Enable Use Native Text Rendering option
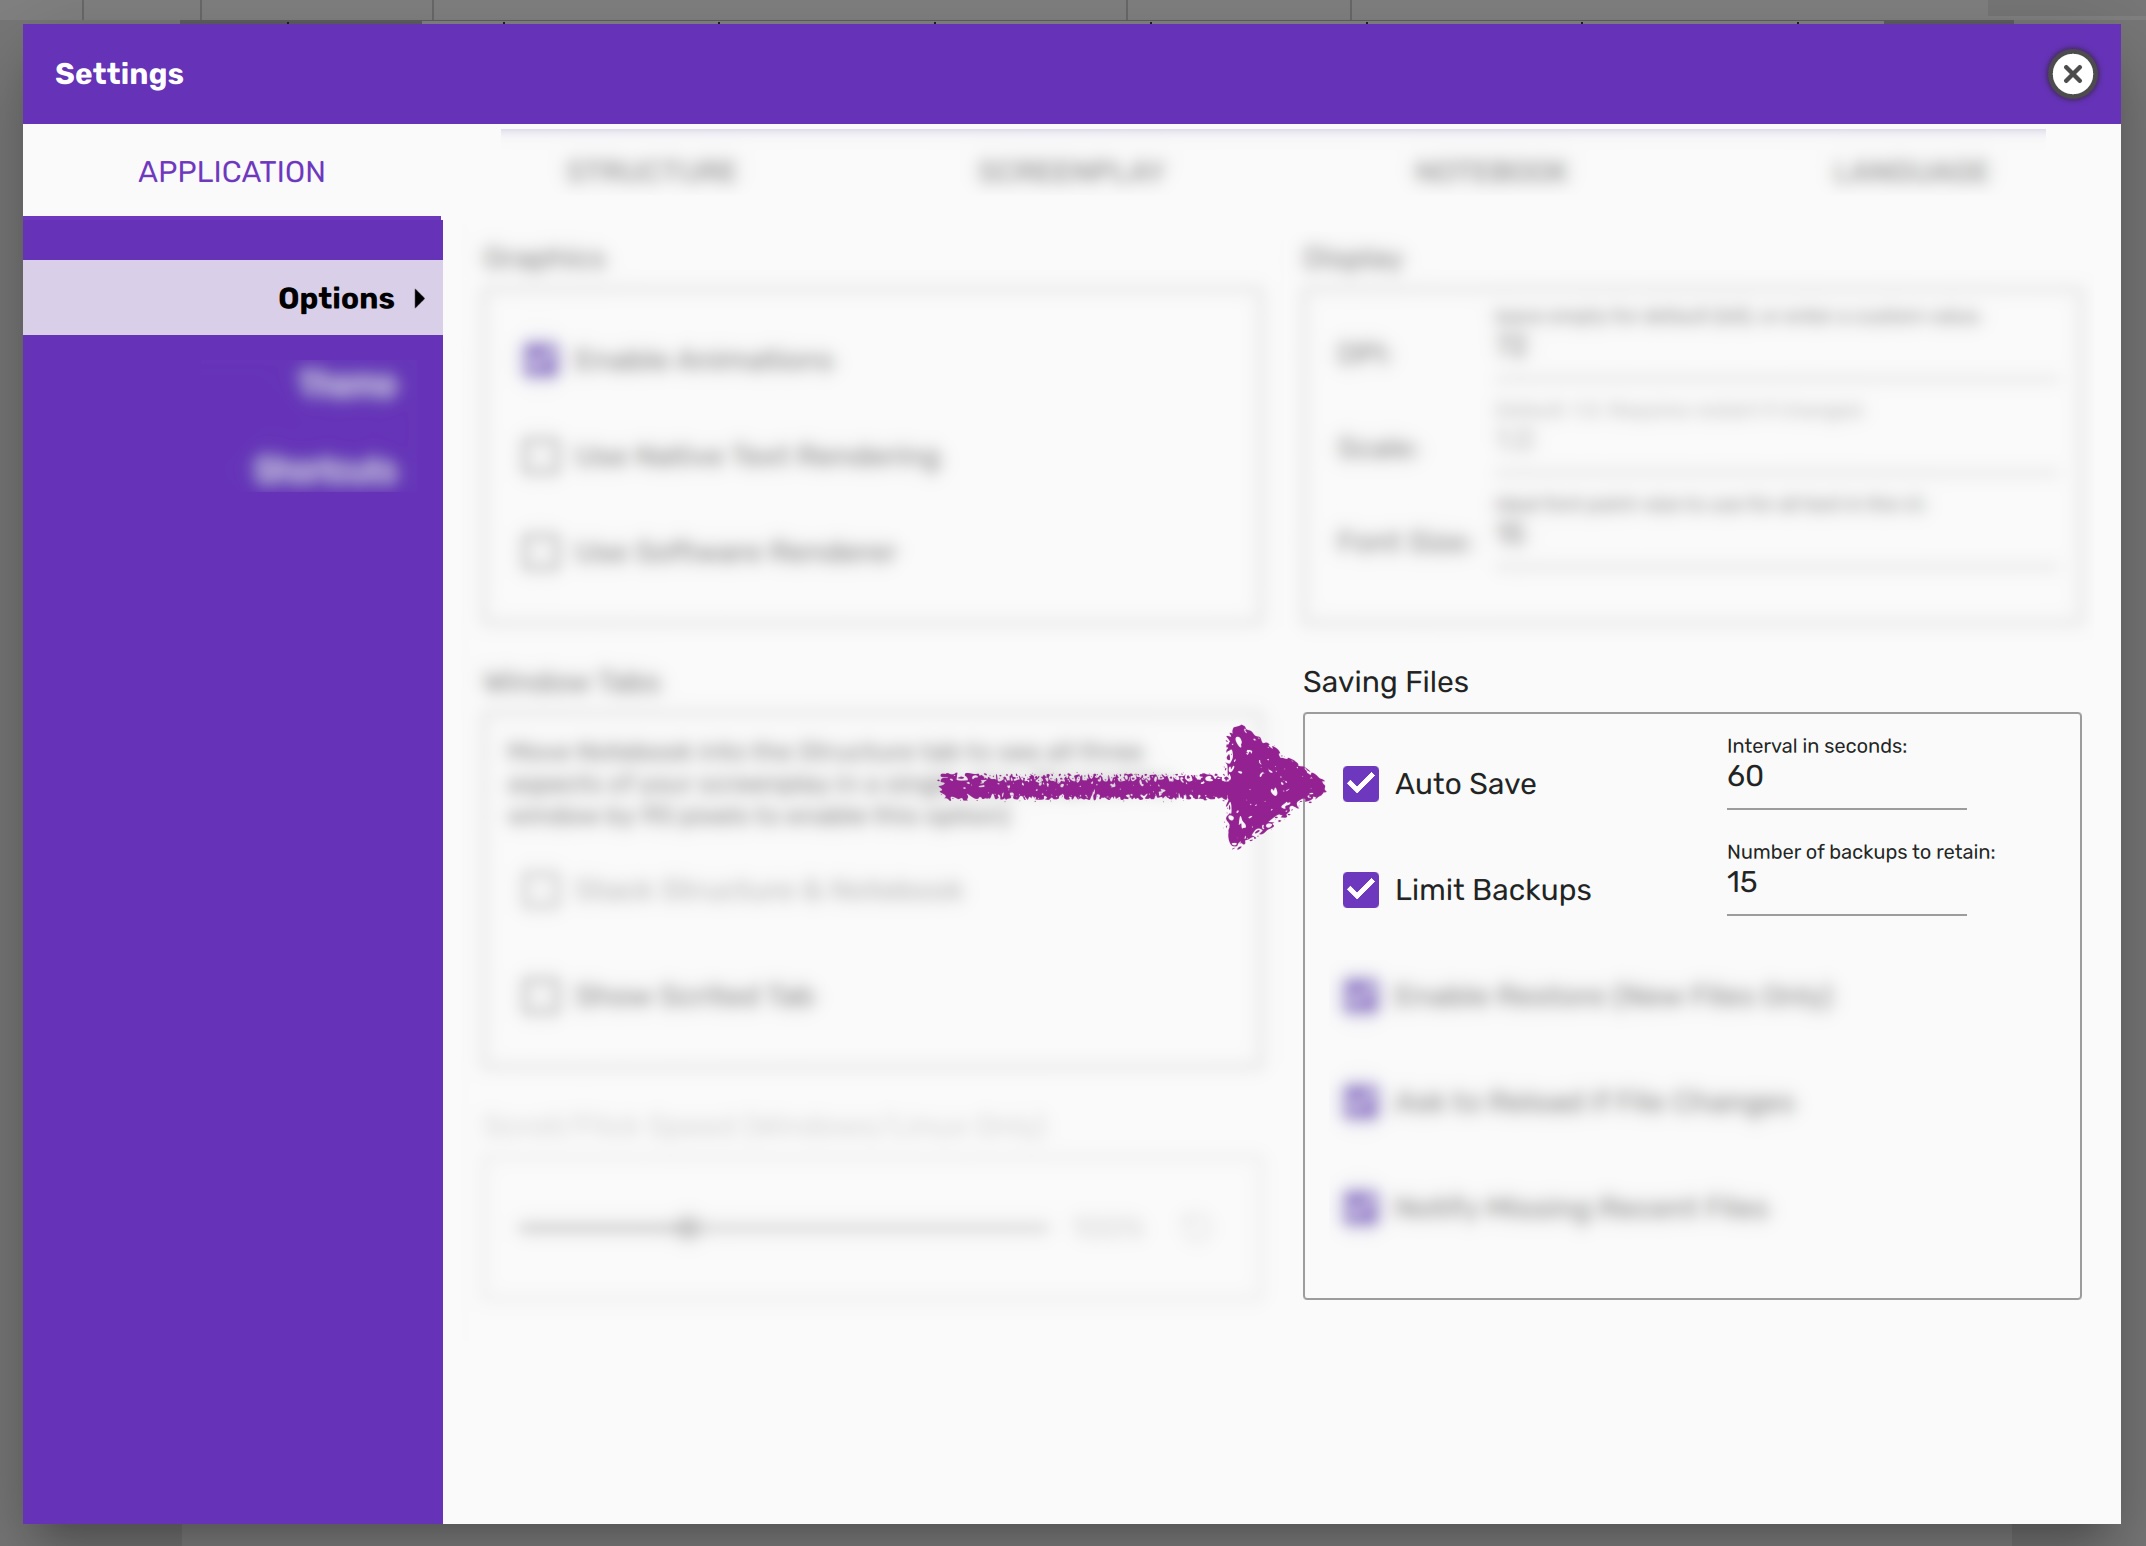 pyautogui.click(x=540, y=456)
